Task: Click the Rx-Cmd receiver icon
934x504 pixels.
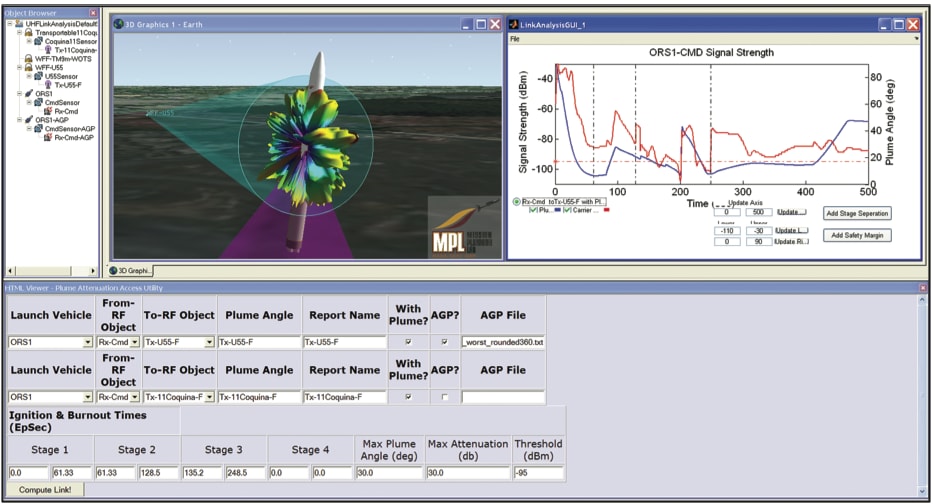Action: pos(49,111)
